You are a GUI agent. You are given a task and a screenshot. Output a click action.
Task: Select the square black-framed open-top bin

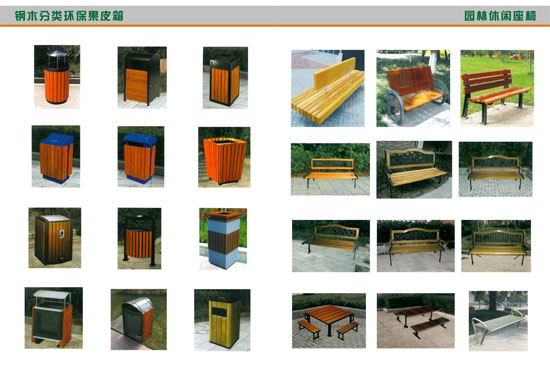[225, 78]
